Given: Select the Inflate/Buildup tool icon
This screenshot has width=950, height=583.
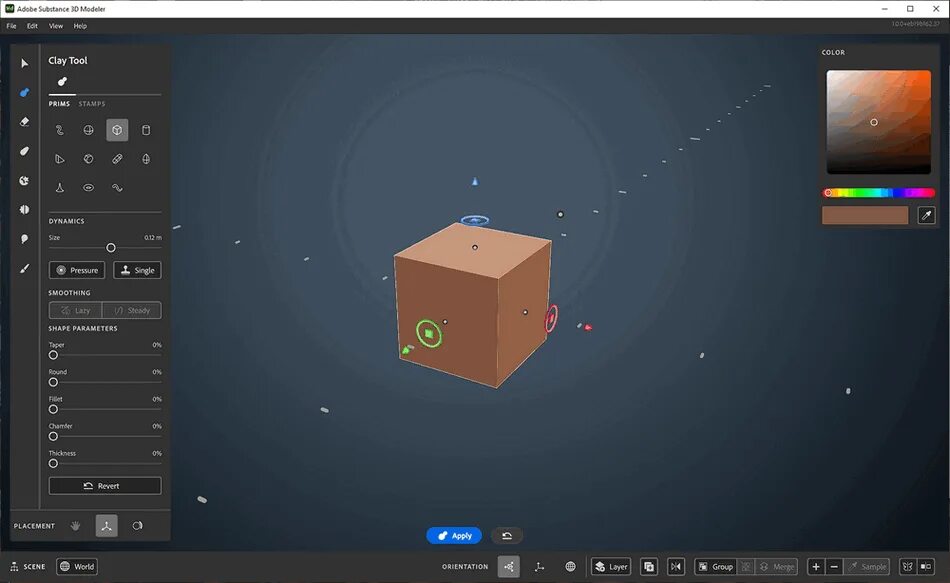Looking at the screenshot, I should [24, 239].
